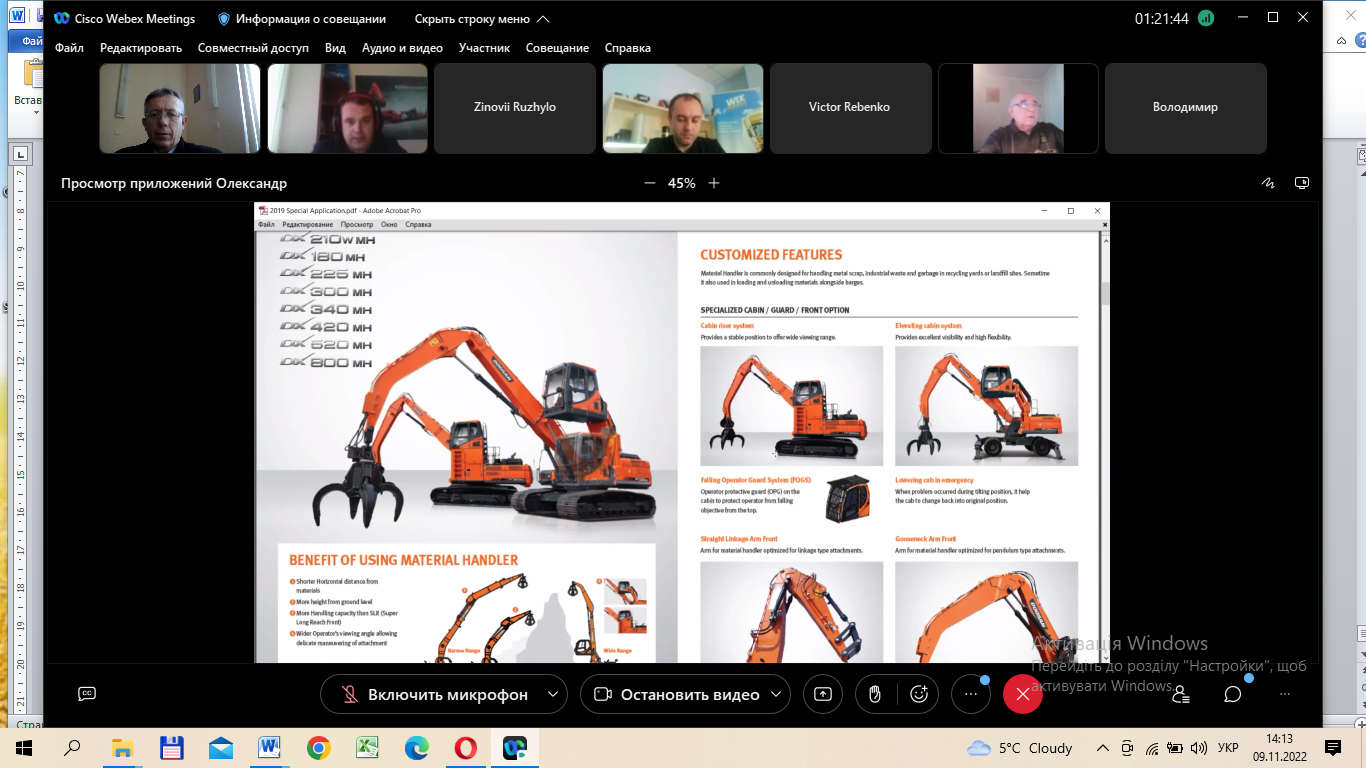The height and width of the screenshot is (768, 1366).
Task: Open panel options ellipsis at bottom right
Action: 1285,694
